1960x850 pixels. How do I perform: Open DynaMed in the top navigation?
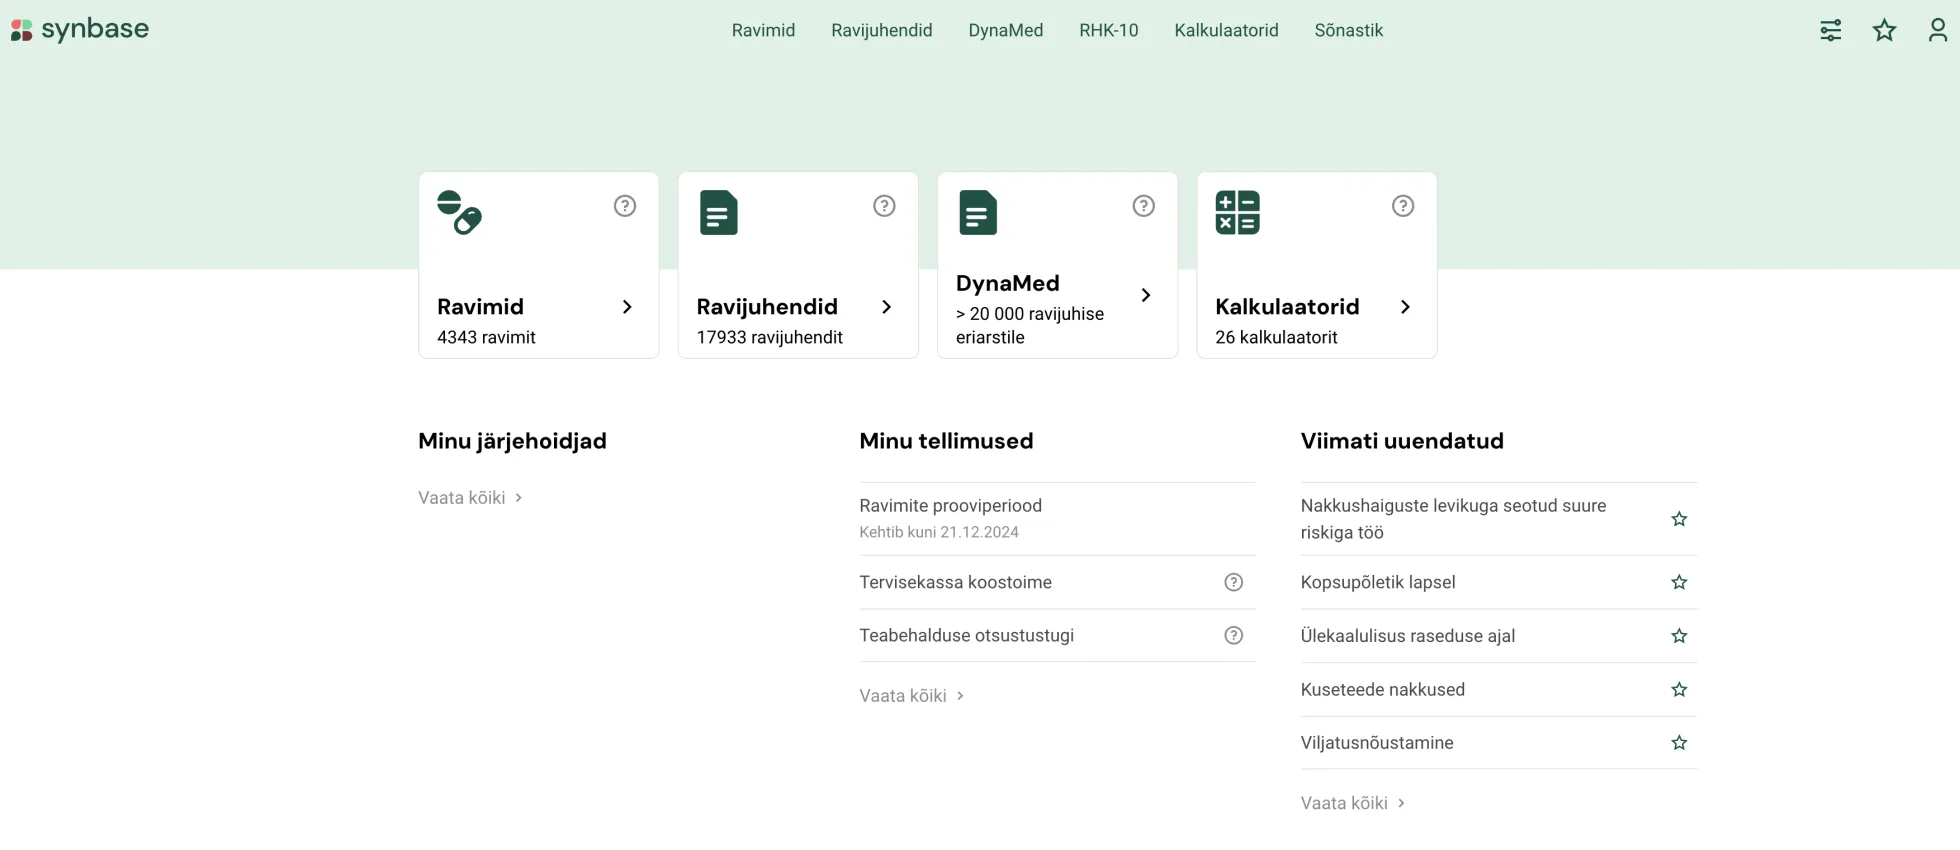[1005, 30]
